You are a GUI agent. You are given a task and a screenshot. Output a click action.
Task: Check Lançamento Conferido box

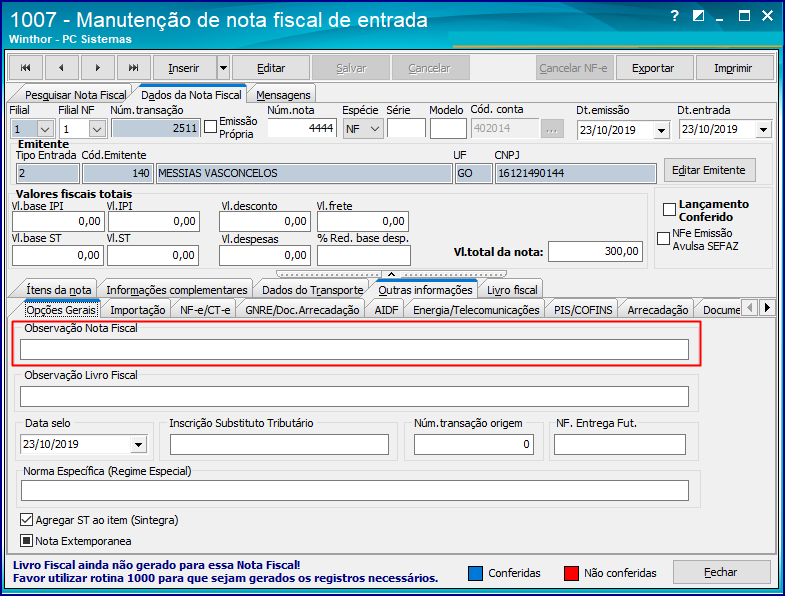click(x=669, y=209)
